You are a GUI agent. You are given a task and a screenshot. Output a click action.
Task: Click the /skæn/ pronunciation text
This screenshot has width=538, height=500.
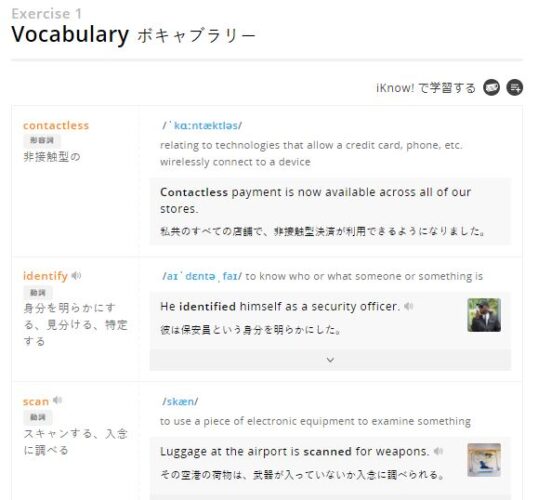click(x=180, y=401)
